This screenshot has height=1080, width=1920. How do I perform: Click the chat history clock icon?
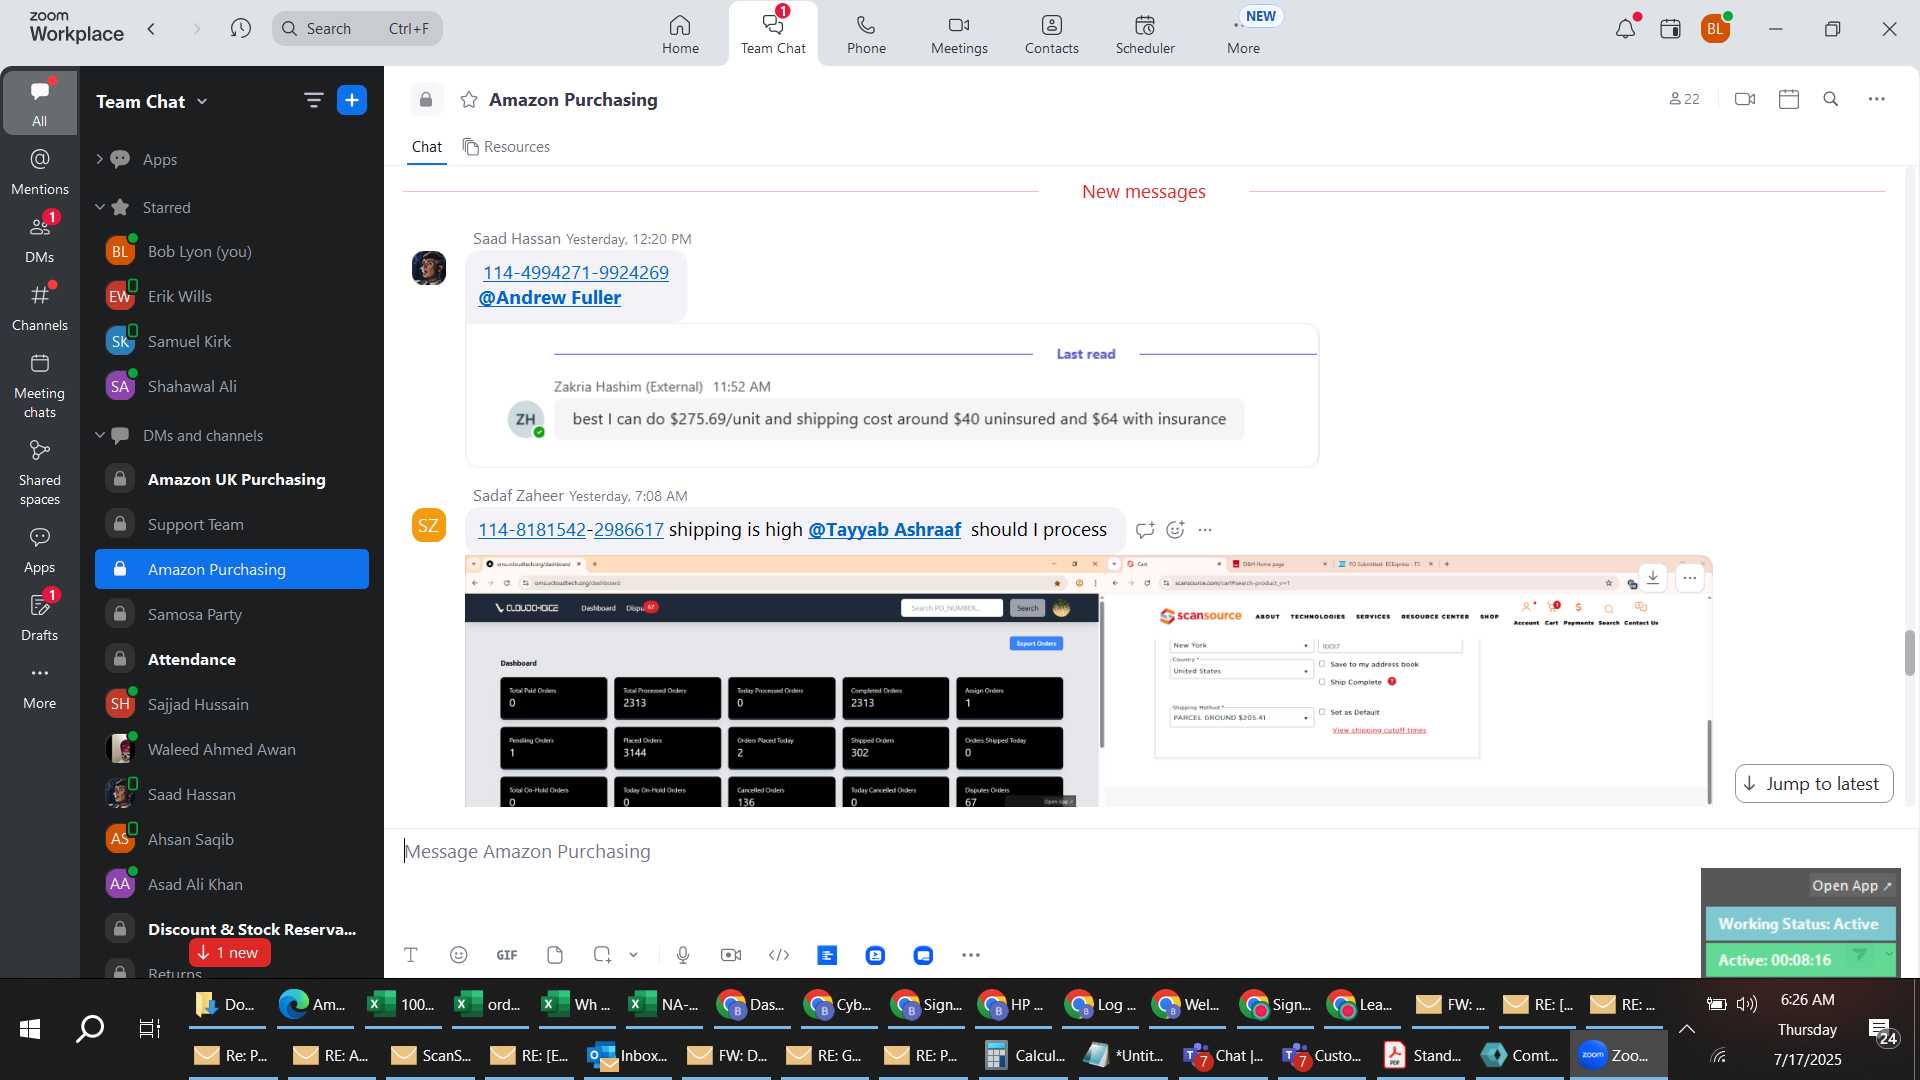pyautogui.click(x=240, y=29)
